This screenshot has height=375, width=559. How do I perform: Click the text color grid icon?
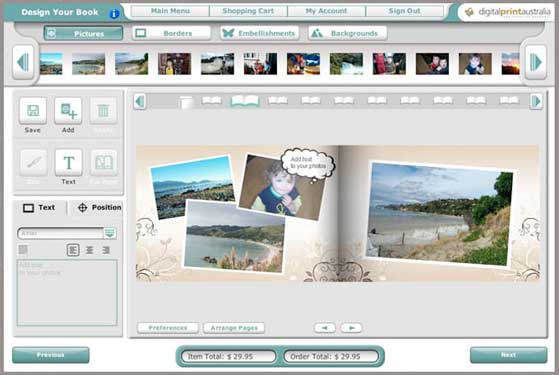[23, 250]
